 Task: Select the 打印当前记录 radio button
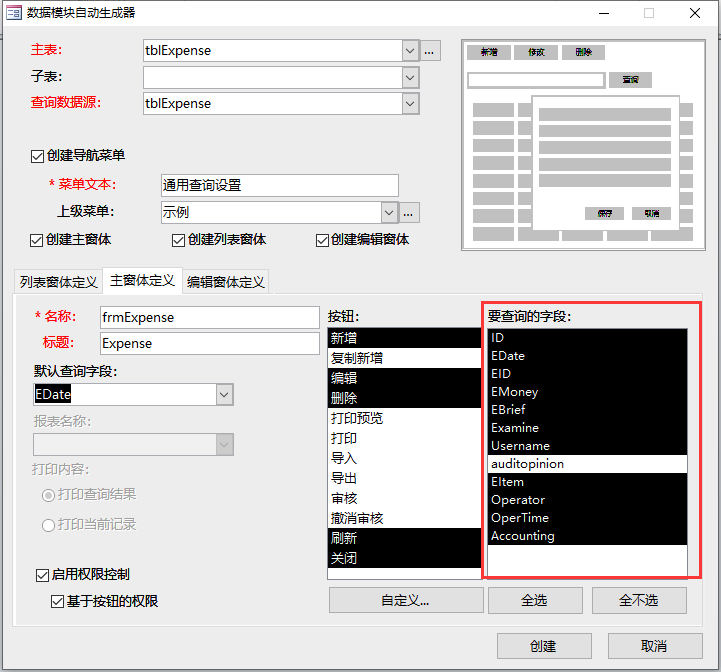[48, 525]
